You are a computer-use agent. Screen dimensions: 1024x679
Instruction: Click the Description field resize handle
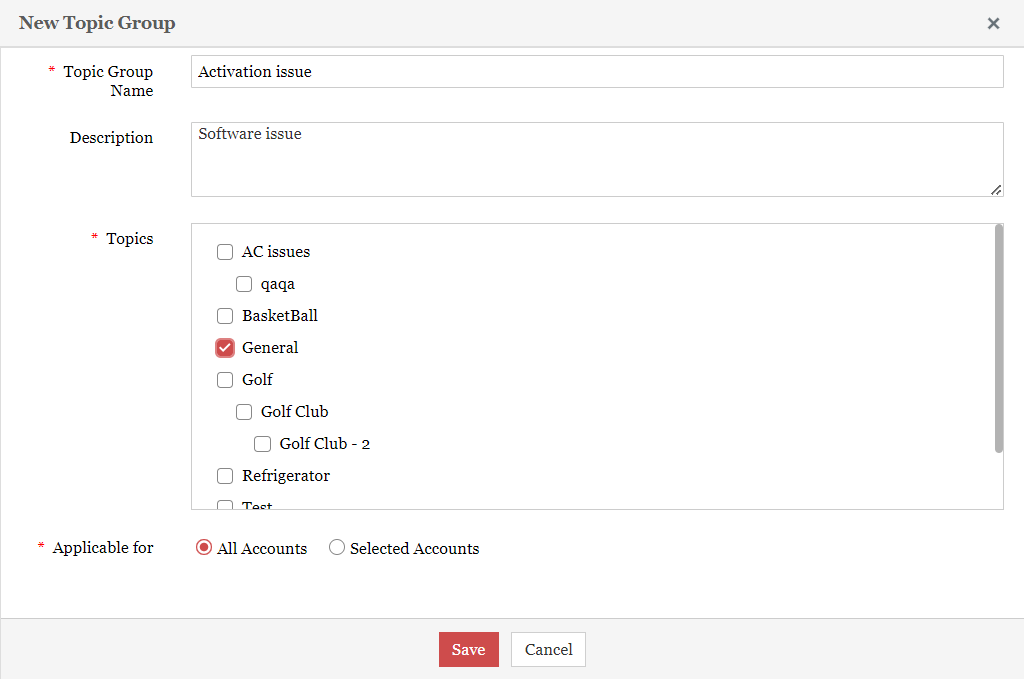[996, 190]
